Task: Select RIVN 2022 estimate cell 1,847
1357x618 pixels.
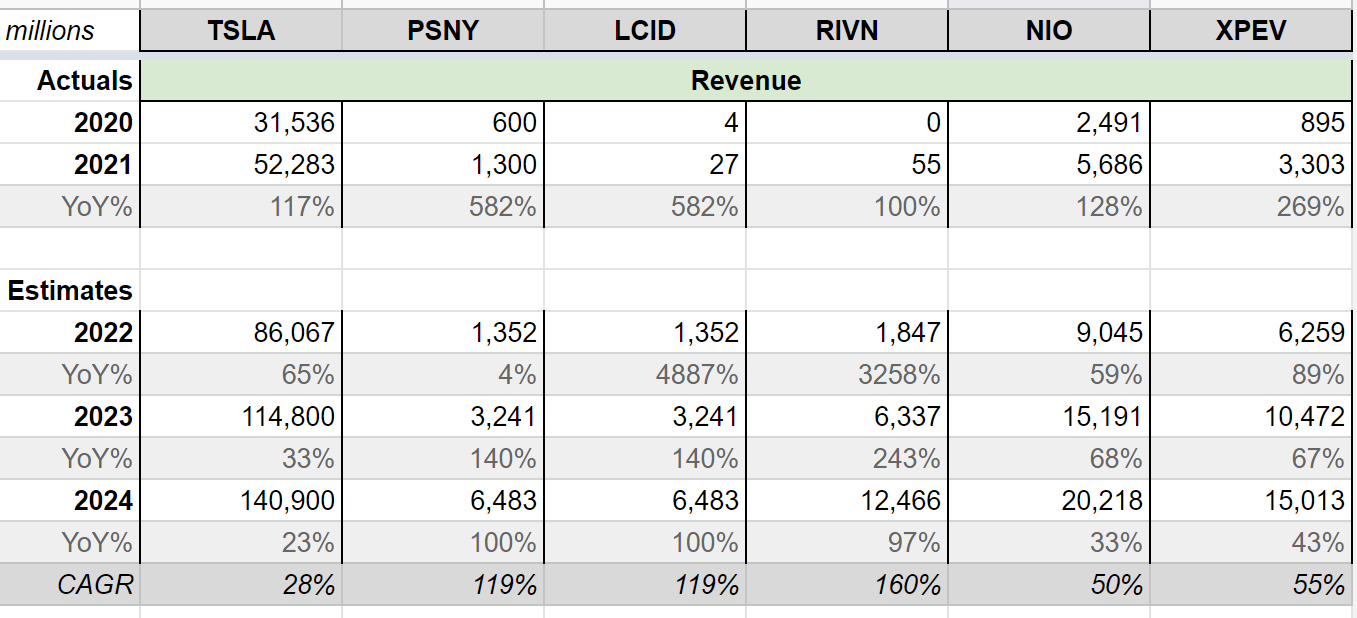Action: click(847, 332)
